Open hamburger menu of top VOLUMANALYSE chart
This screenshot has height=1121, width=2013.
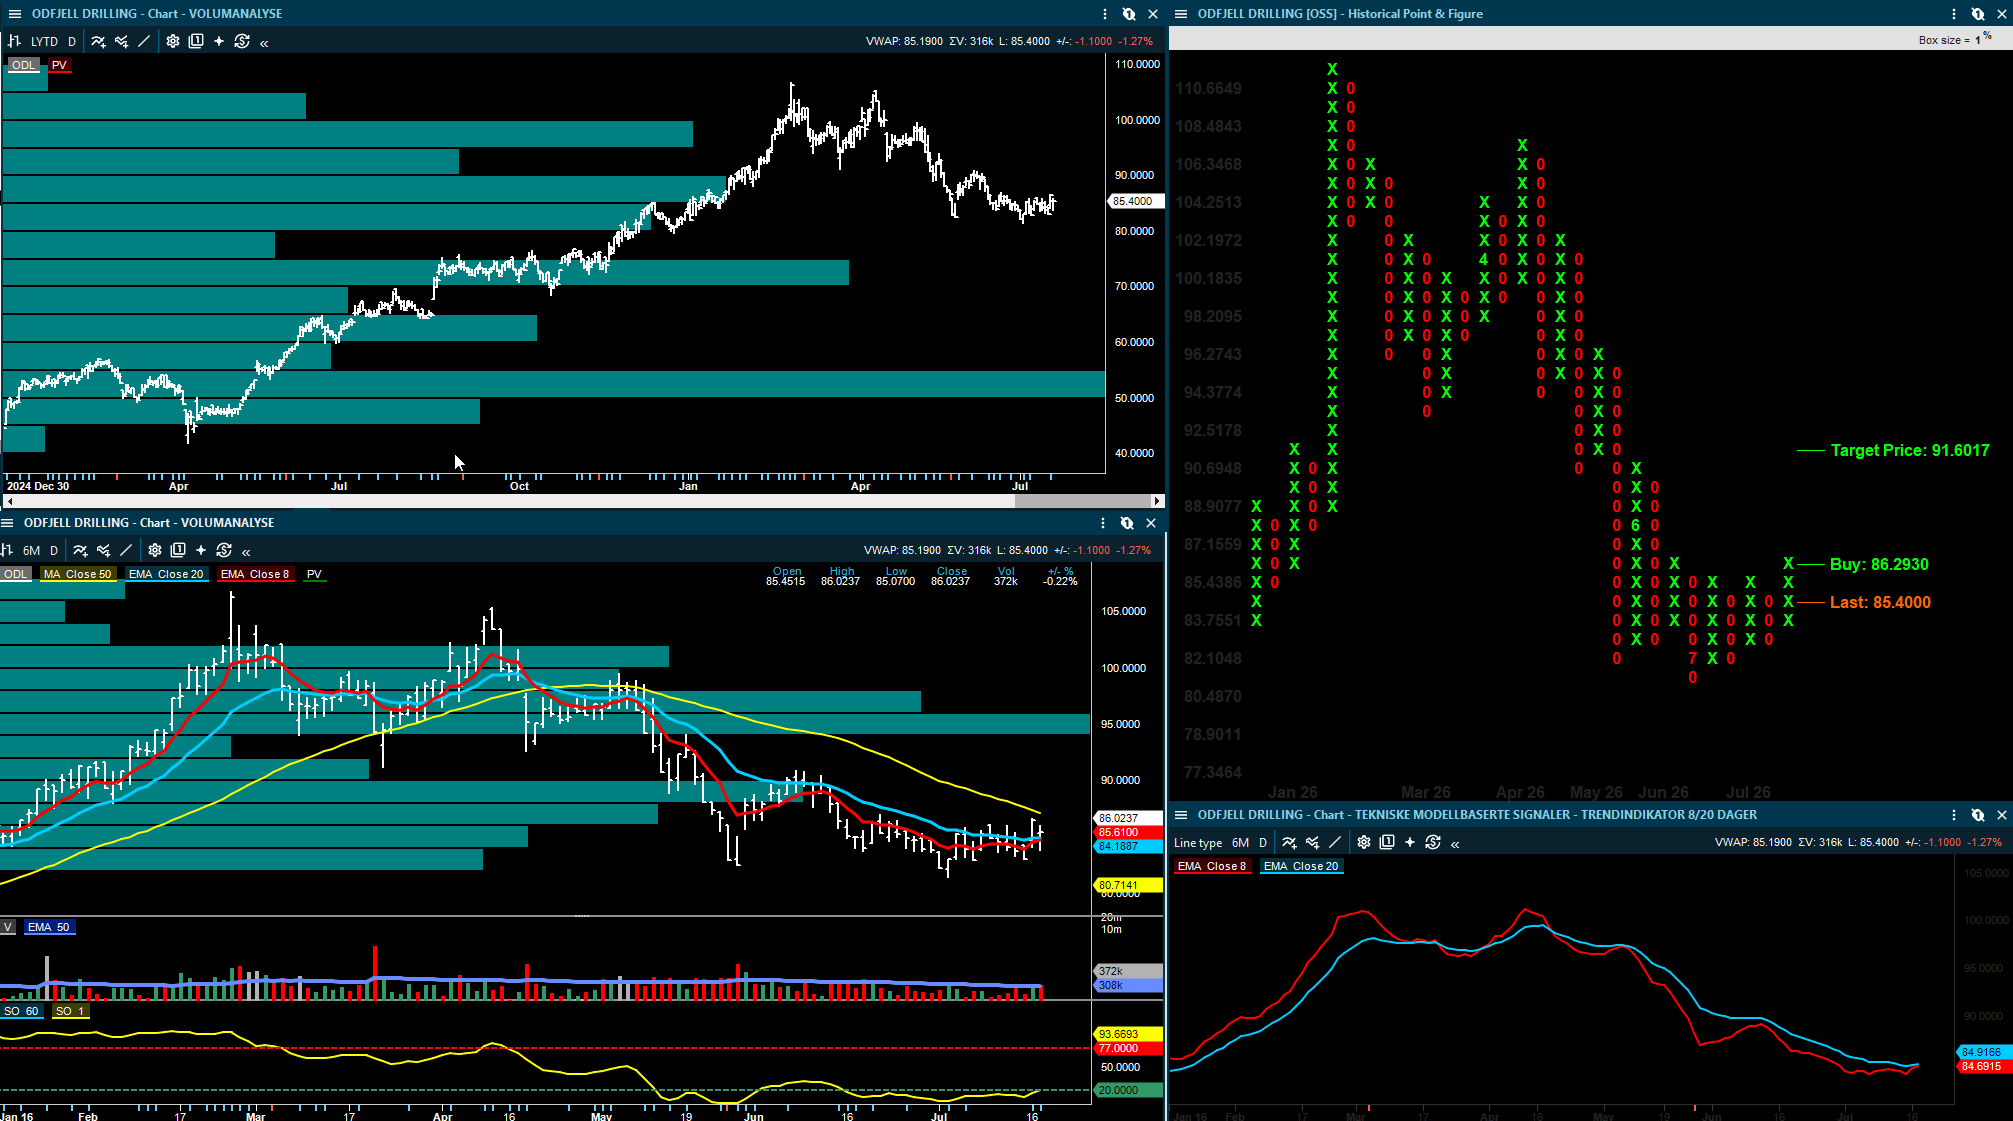coord(15,14)
